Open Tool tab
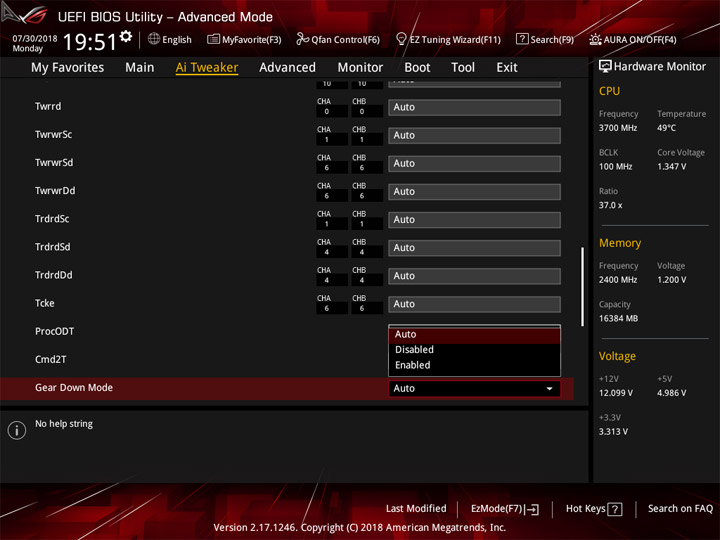 tap(463, 68)
